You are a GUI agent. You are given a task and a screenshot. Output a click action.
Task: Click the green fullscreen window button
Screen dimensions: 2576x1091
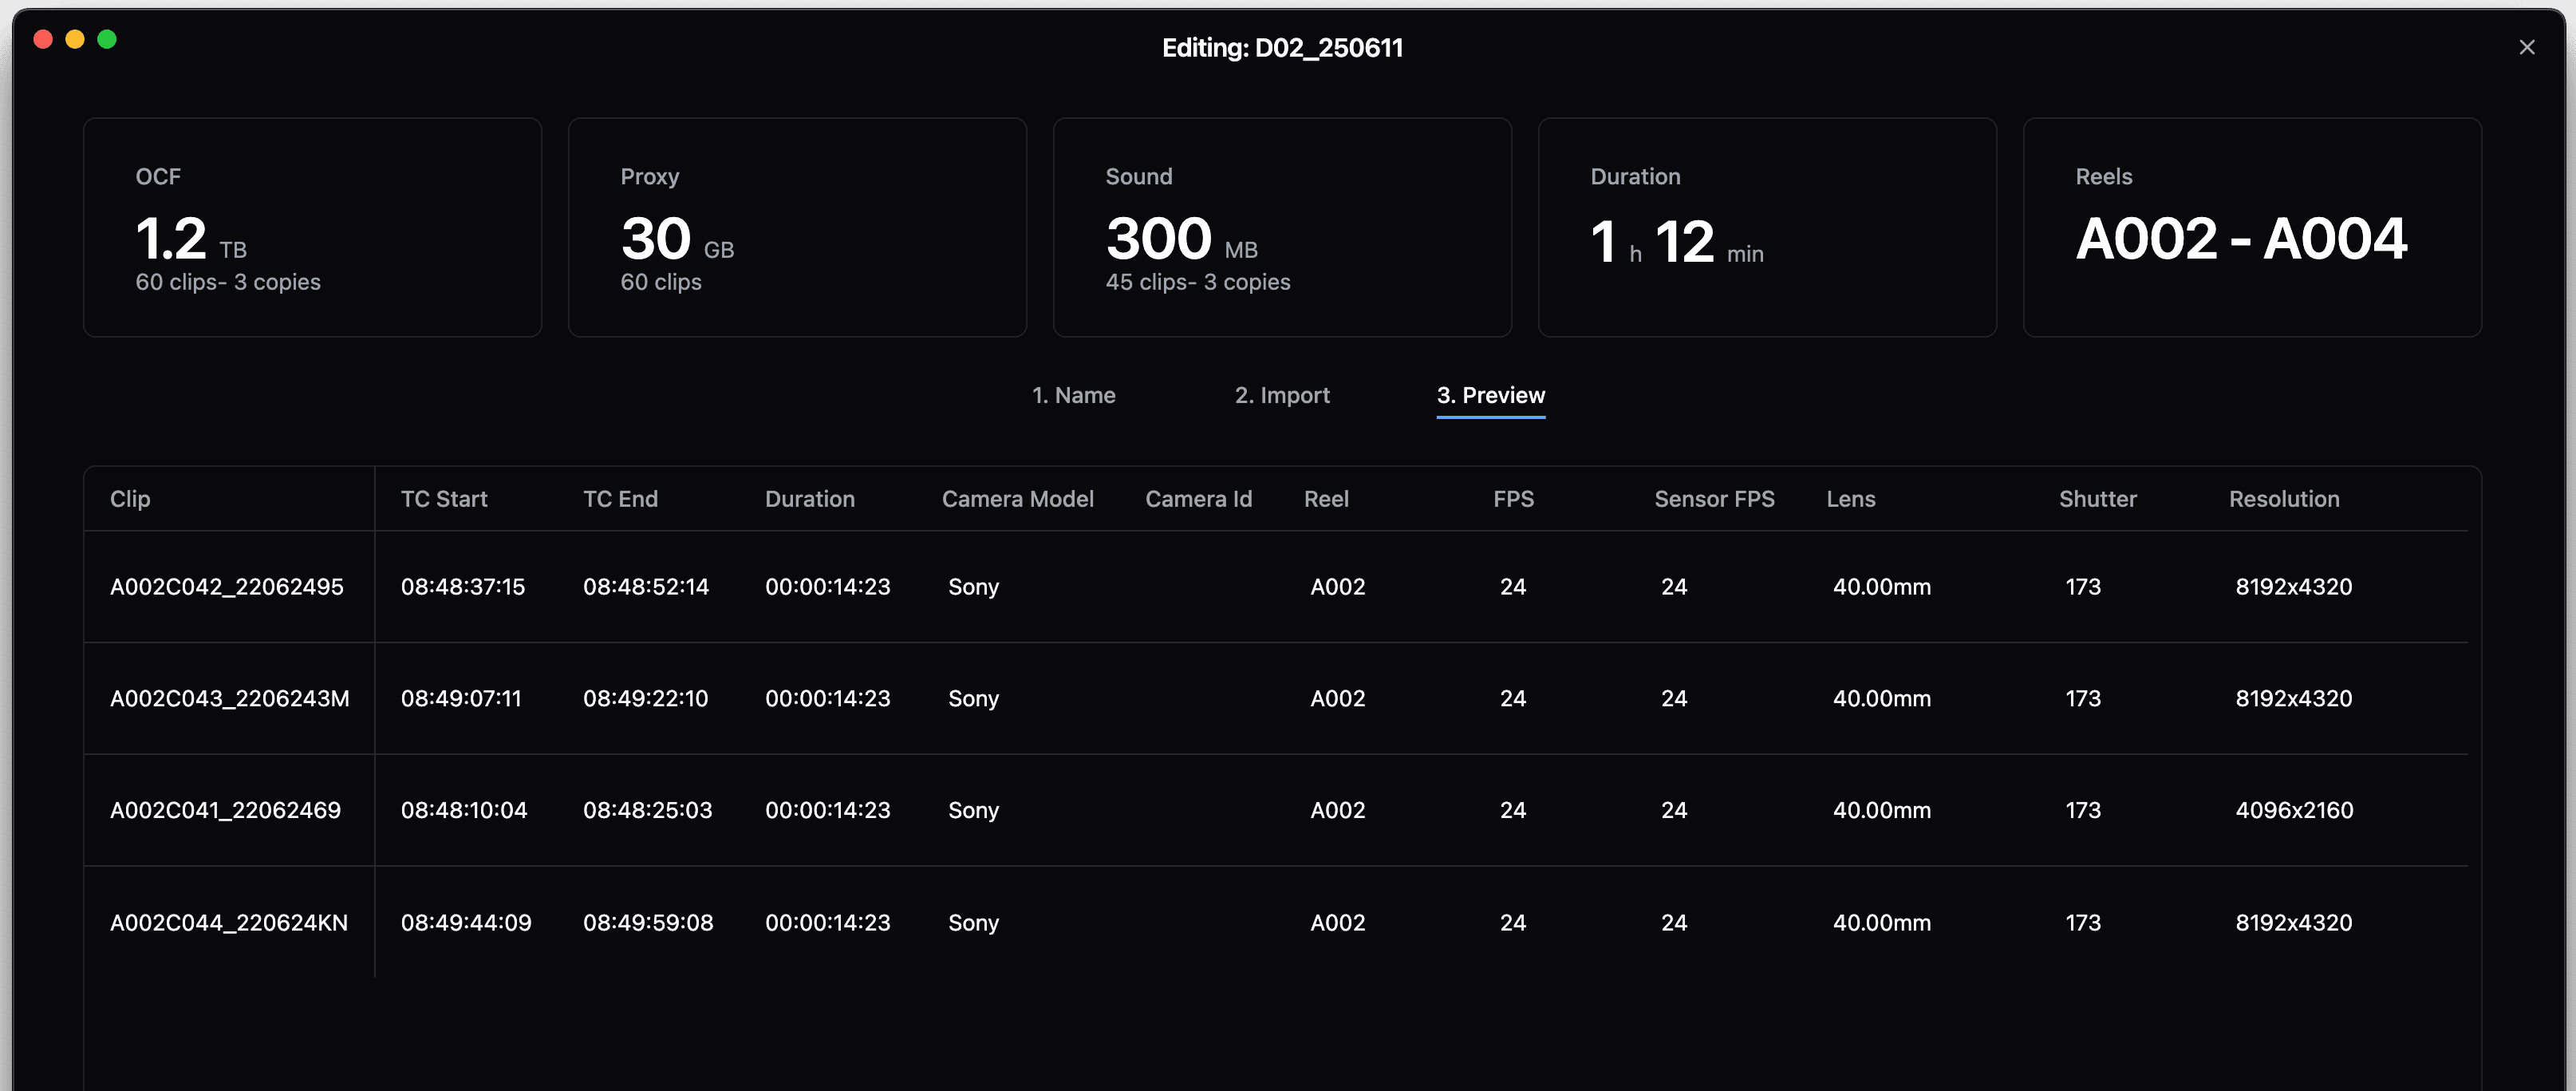107,39
